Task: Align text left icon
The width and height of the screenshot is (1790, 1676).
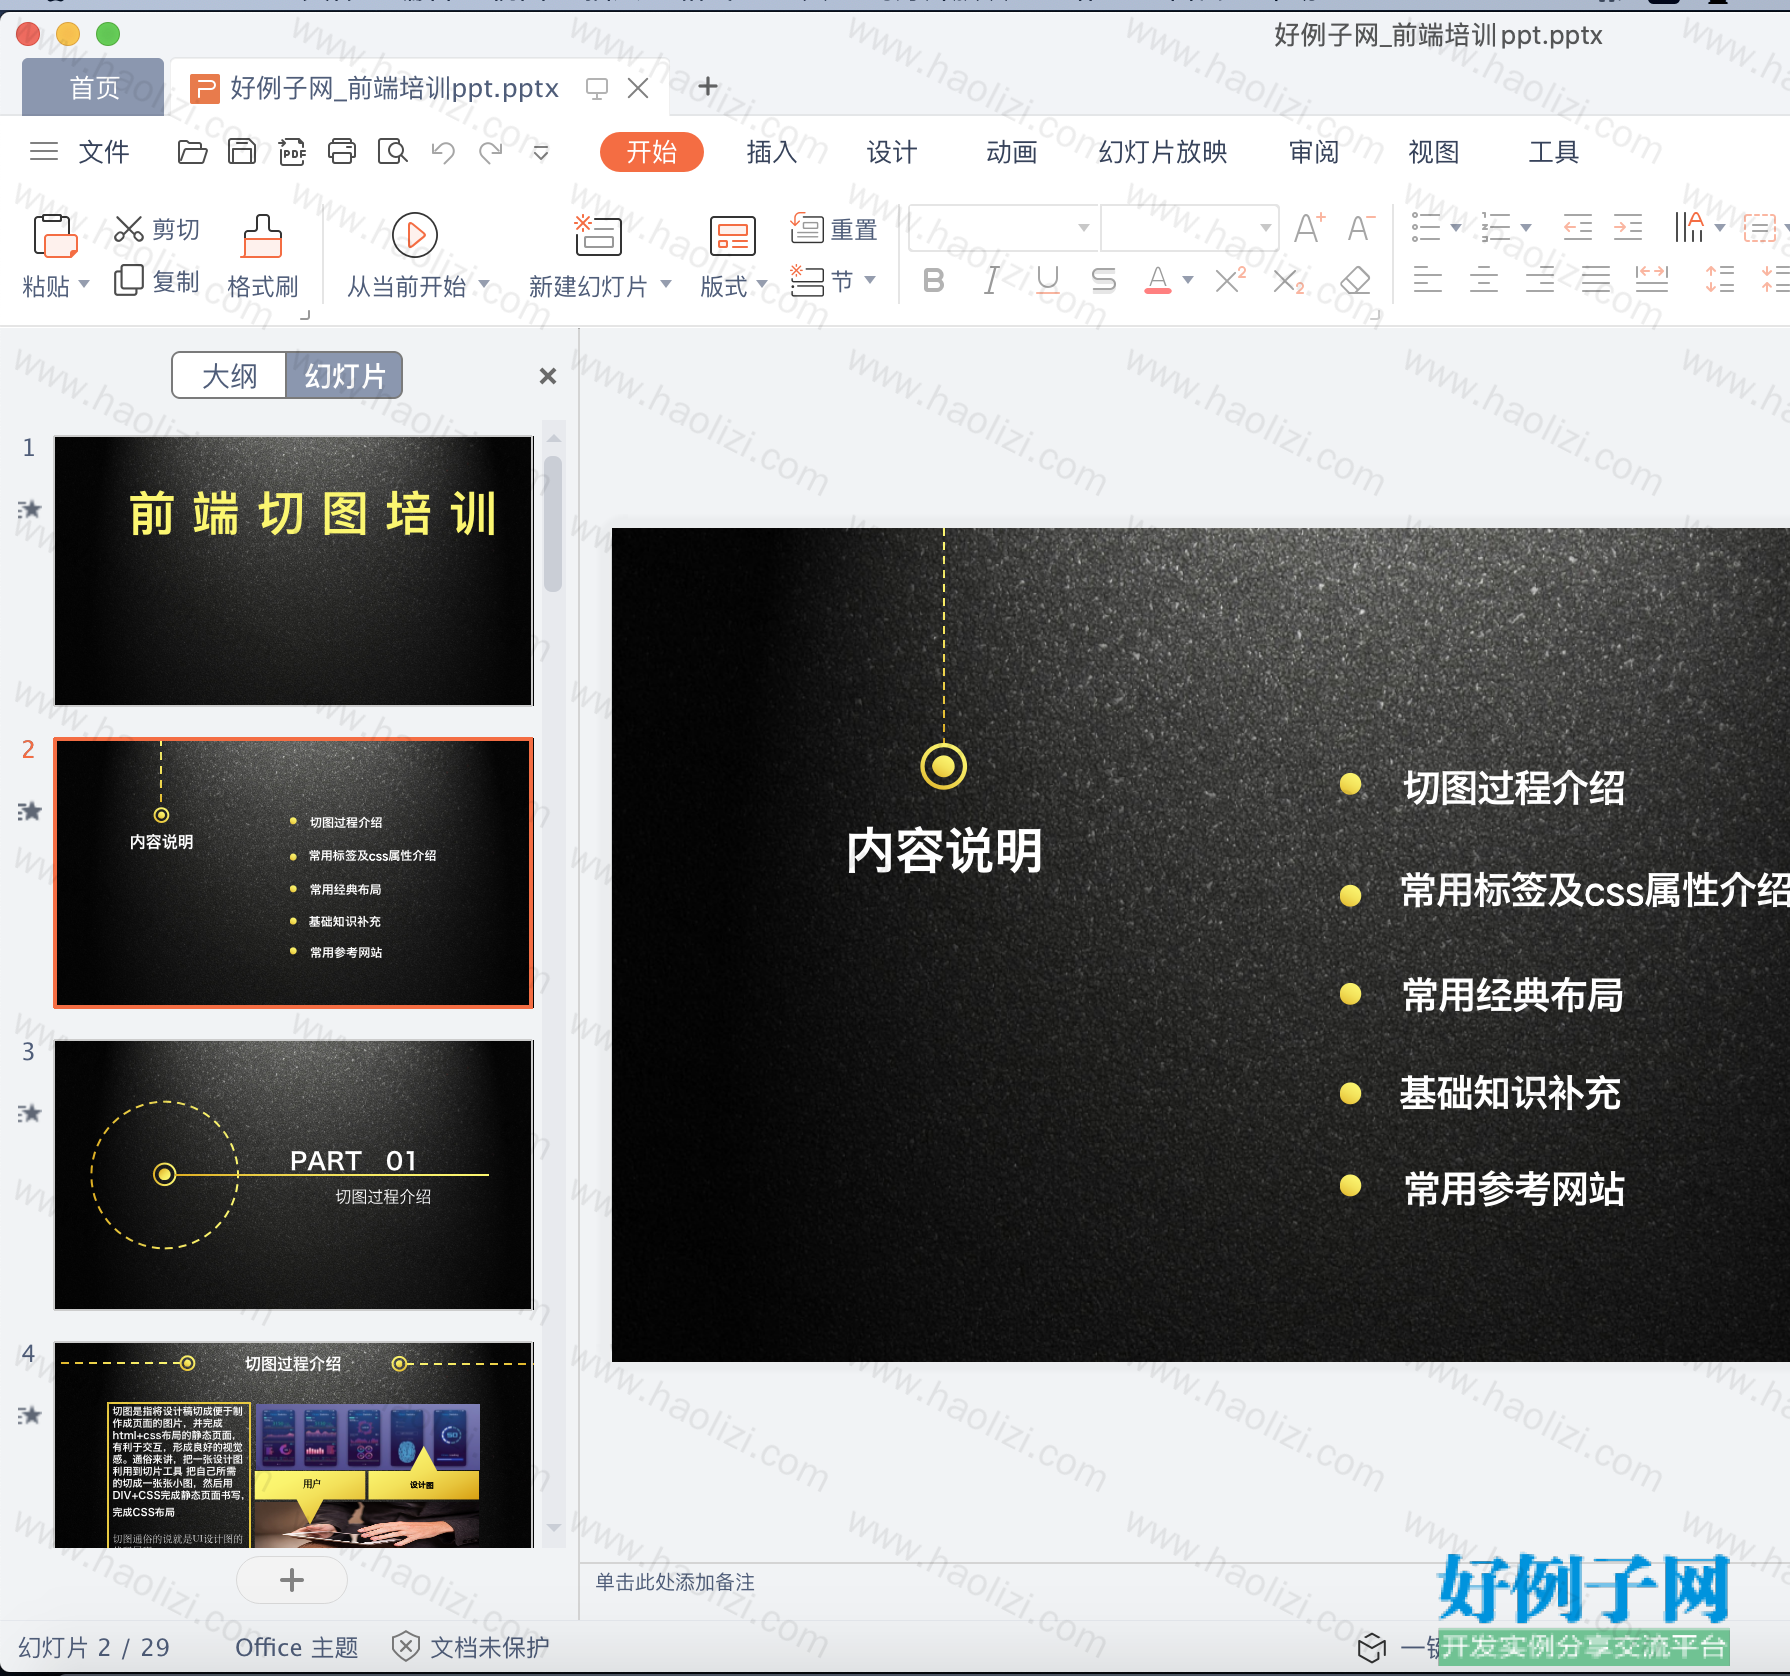Action: 1428,280
